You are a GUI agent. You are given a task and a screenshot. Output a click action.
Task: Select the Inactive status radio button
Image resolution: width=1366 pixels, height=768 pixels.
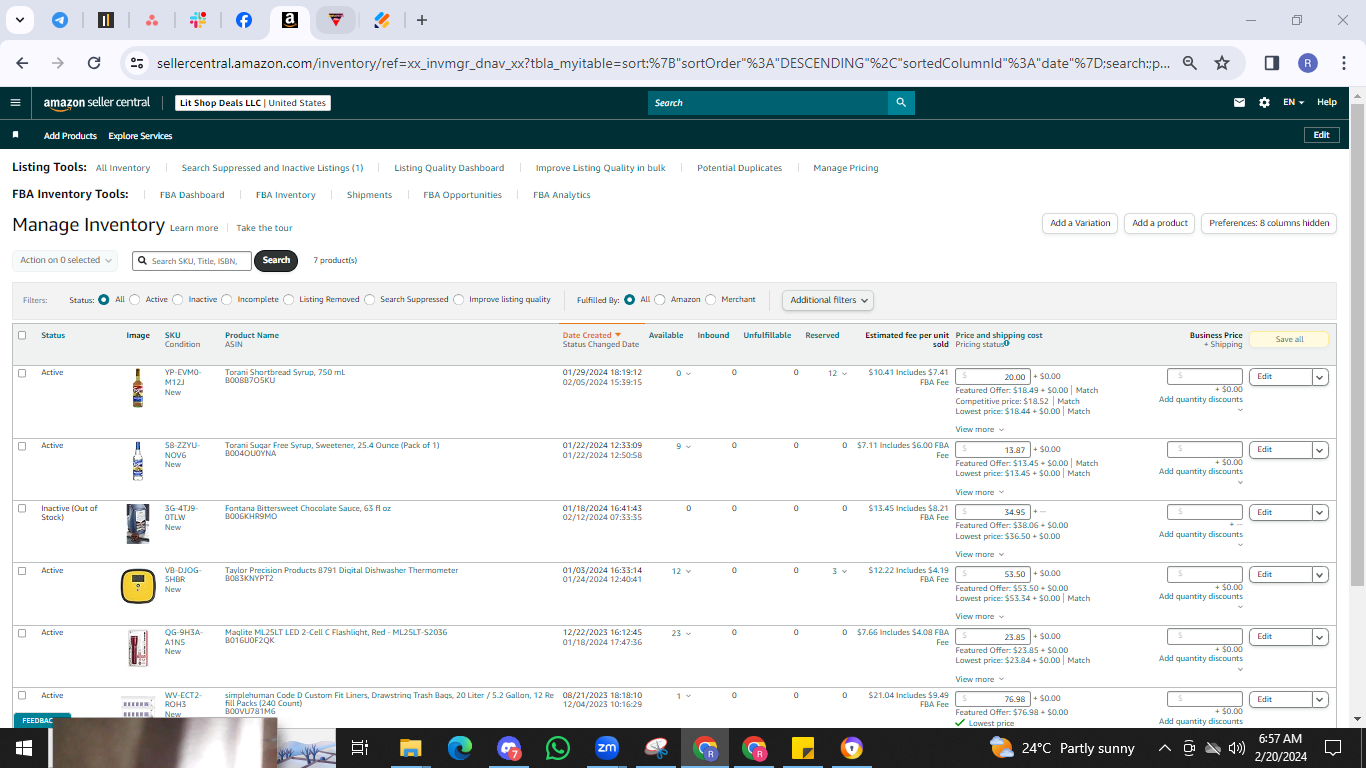pos(178,299)
